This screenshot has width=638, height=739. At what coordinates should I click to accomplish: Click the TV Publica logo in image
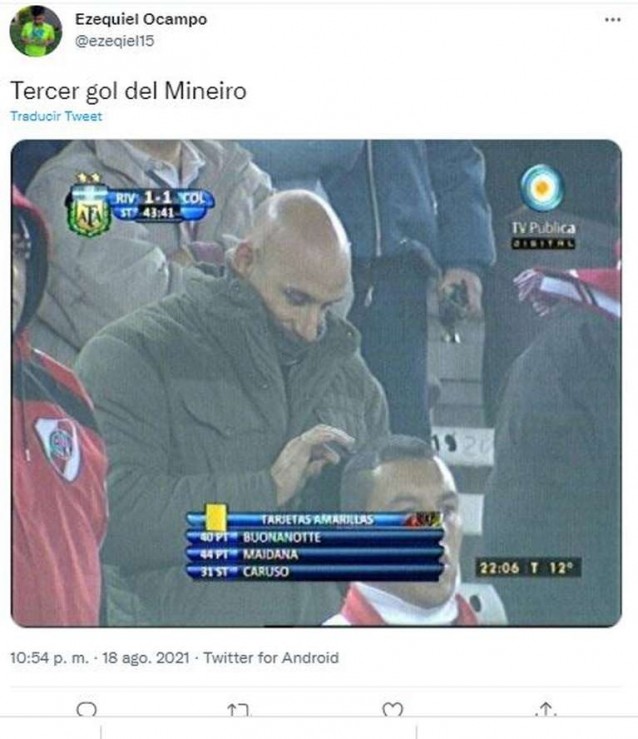543,206
